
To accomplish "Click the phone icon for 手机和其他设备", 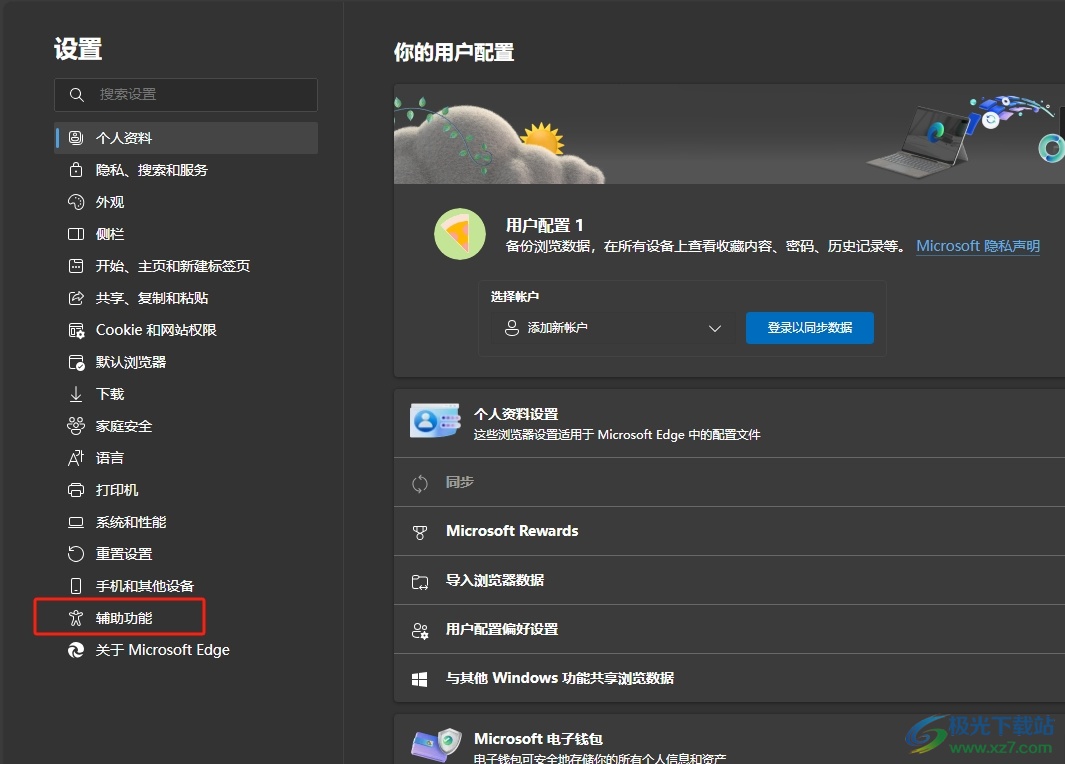I will (x=76, y=586).
